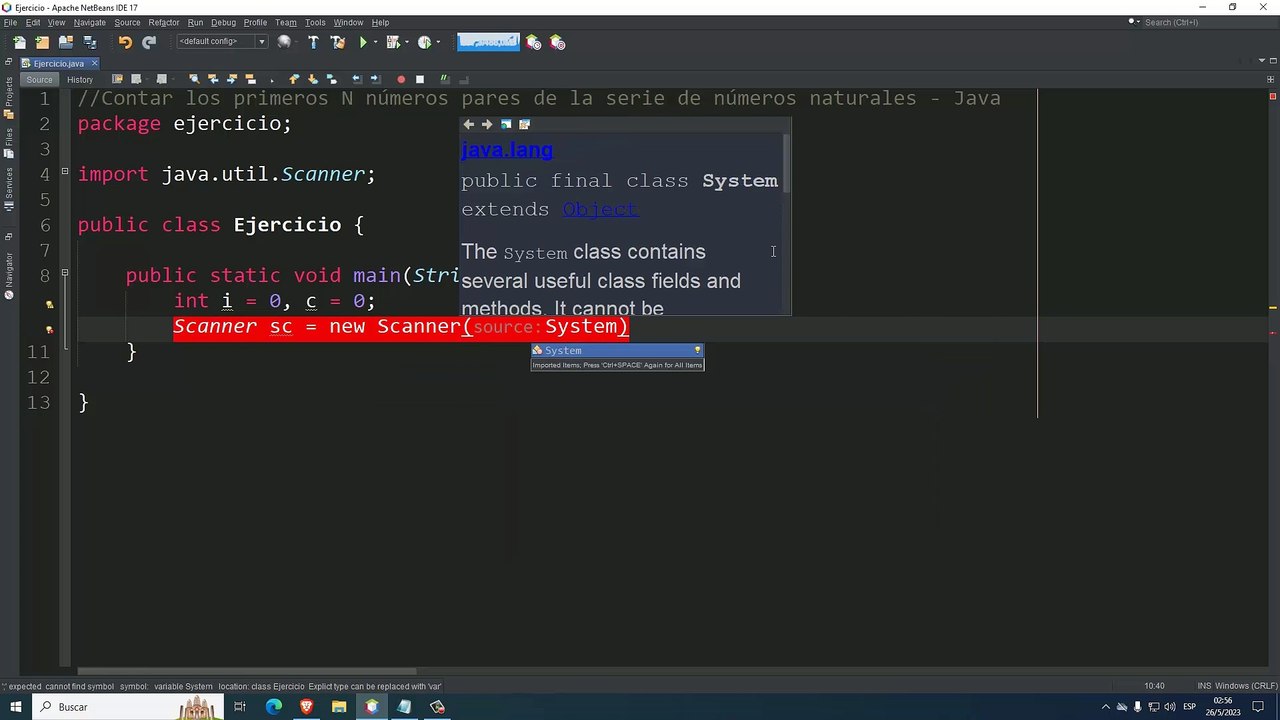
Task: Click the Redo toolbar arrow
Action: (x=149, y=42)
